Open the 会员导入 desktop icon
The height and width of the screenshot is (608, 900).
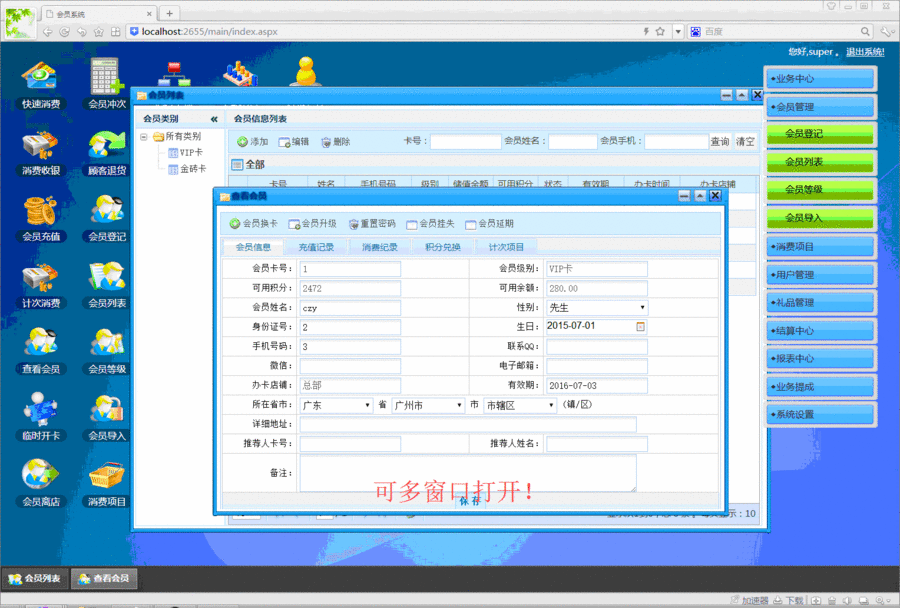point(107,417)
